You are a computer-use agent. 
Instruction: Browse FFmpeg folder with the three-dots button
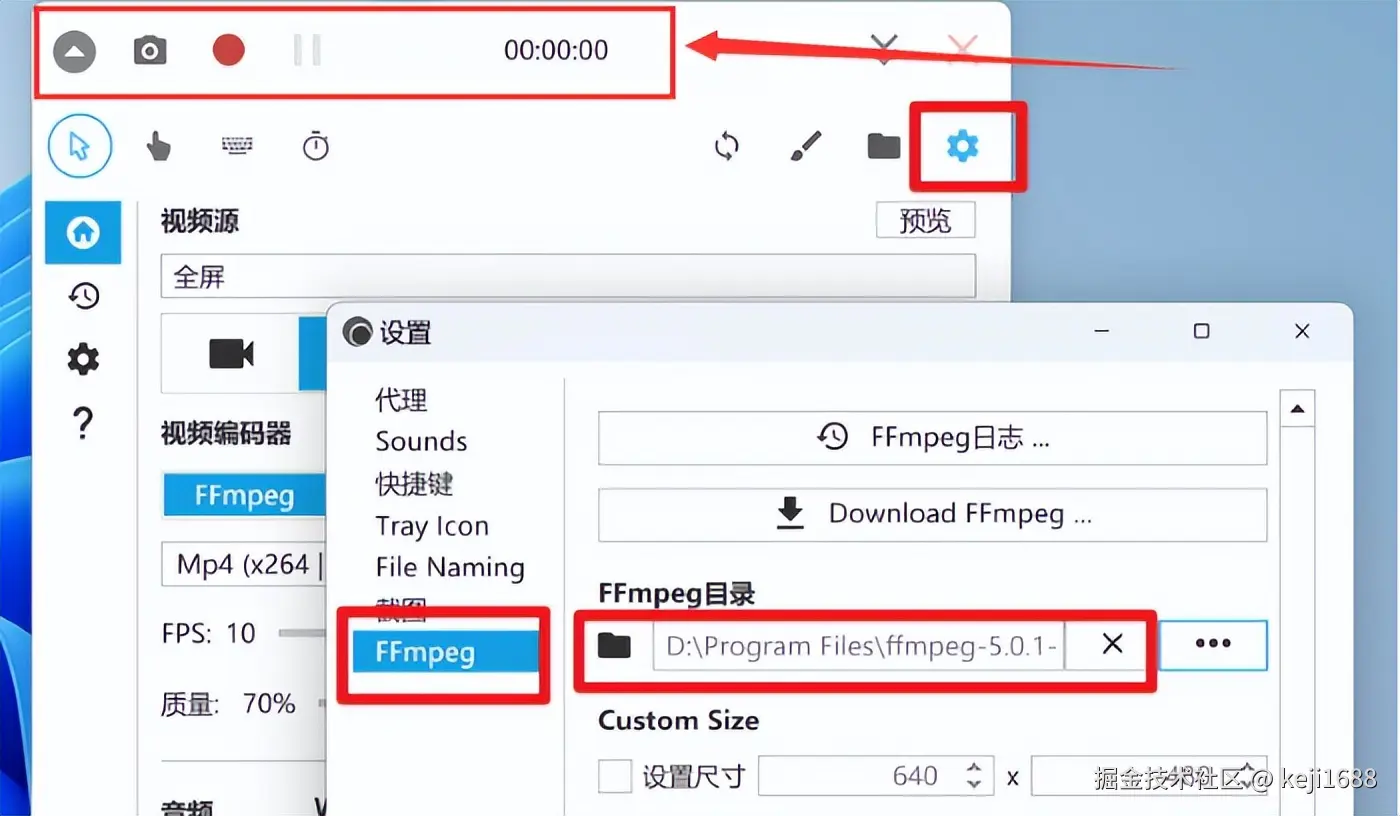point(1213,645)
